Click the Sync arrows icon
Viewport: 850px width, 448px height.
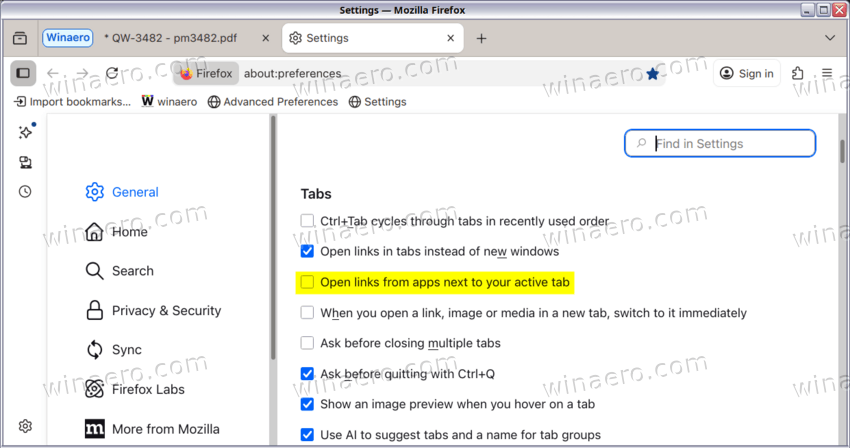click(94, 349)
